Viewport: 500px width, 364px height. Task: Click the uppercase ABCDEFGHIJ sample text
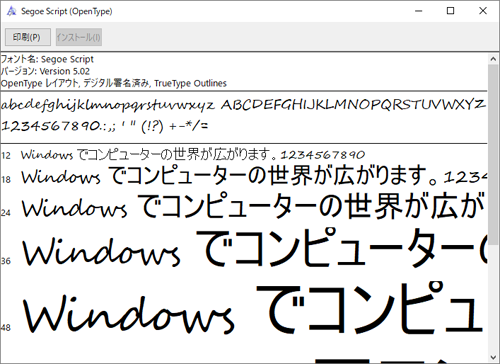pos(353,105)
